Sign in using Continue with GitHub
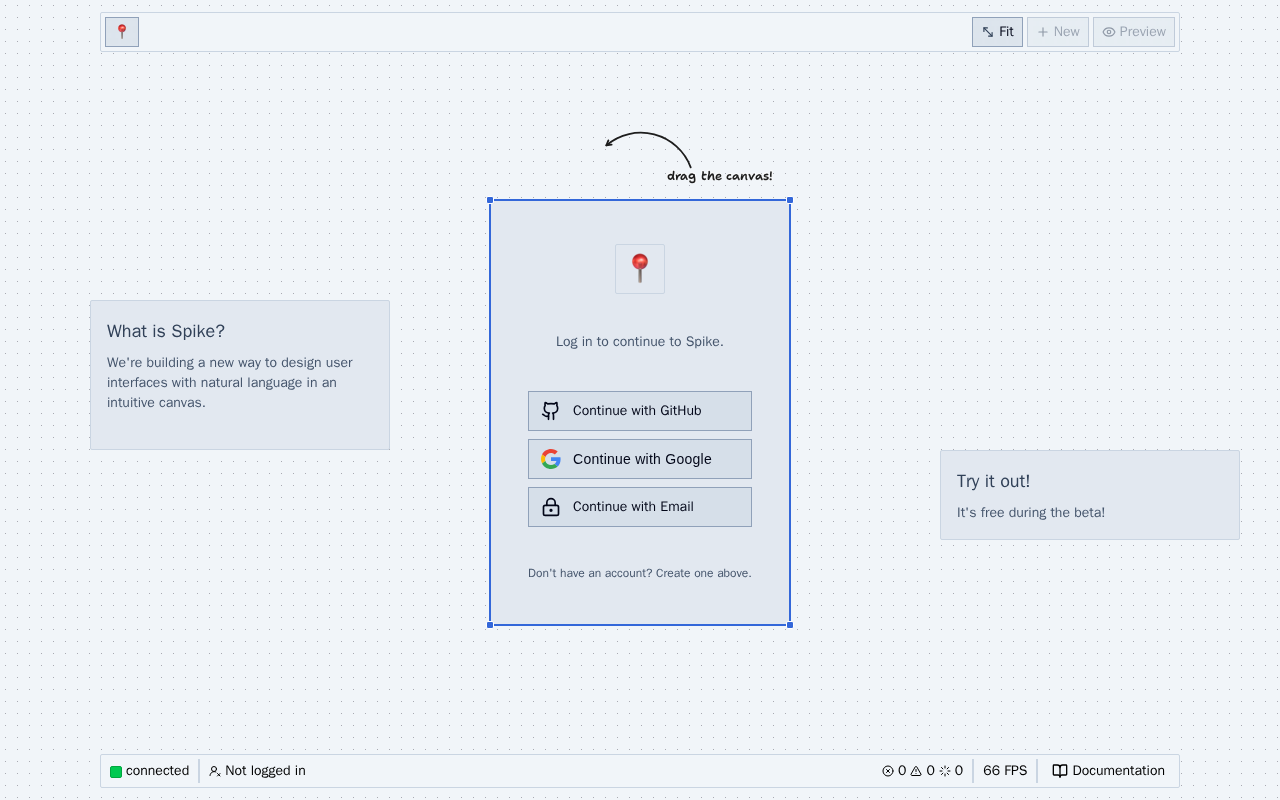Image resolution: width=1280 pixels, height=800 pixels. coord(640,411)
